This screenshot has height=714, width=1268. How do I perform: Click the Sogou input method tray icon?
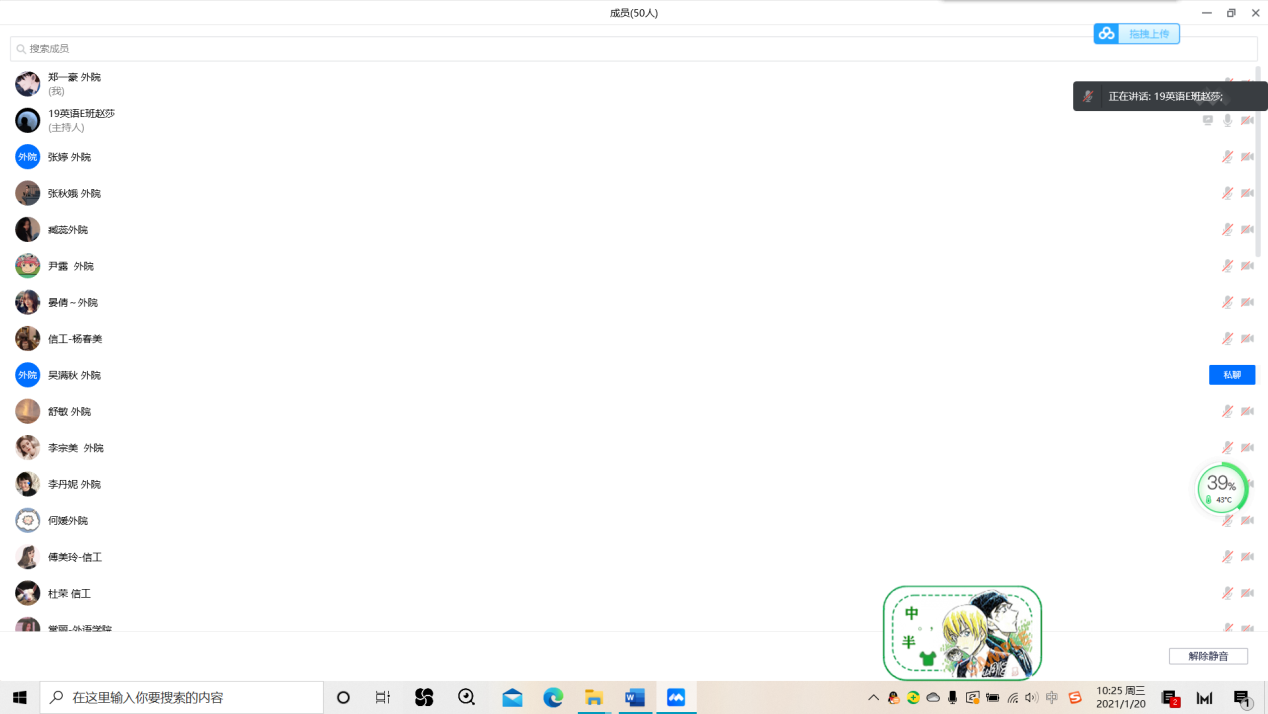tap(1075, 697)
